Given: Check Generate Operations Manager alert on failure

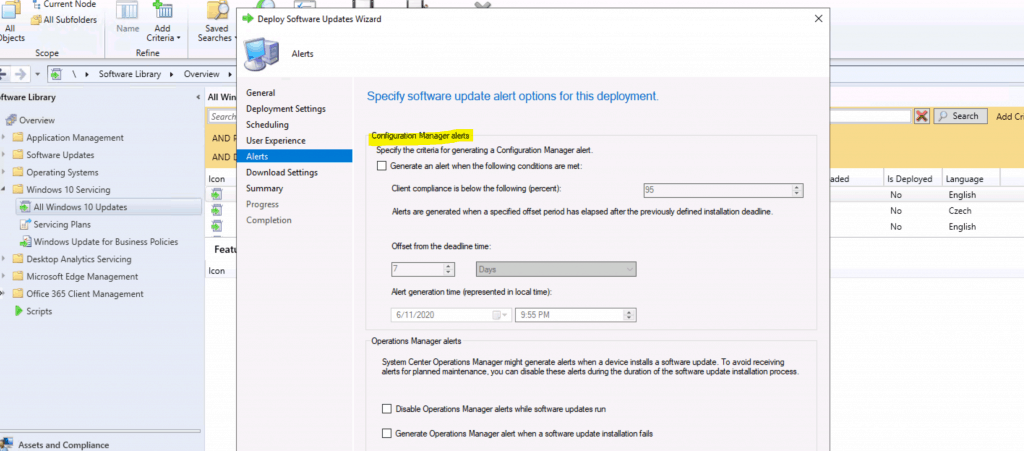Looking at the screenshot, I should click(x=387, y=433).
